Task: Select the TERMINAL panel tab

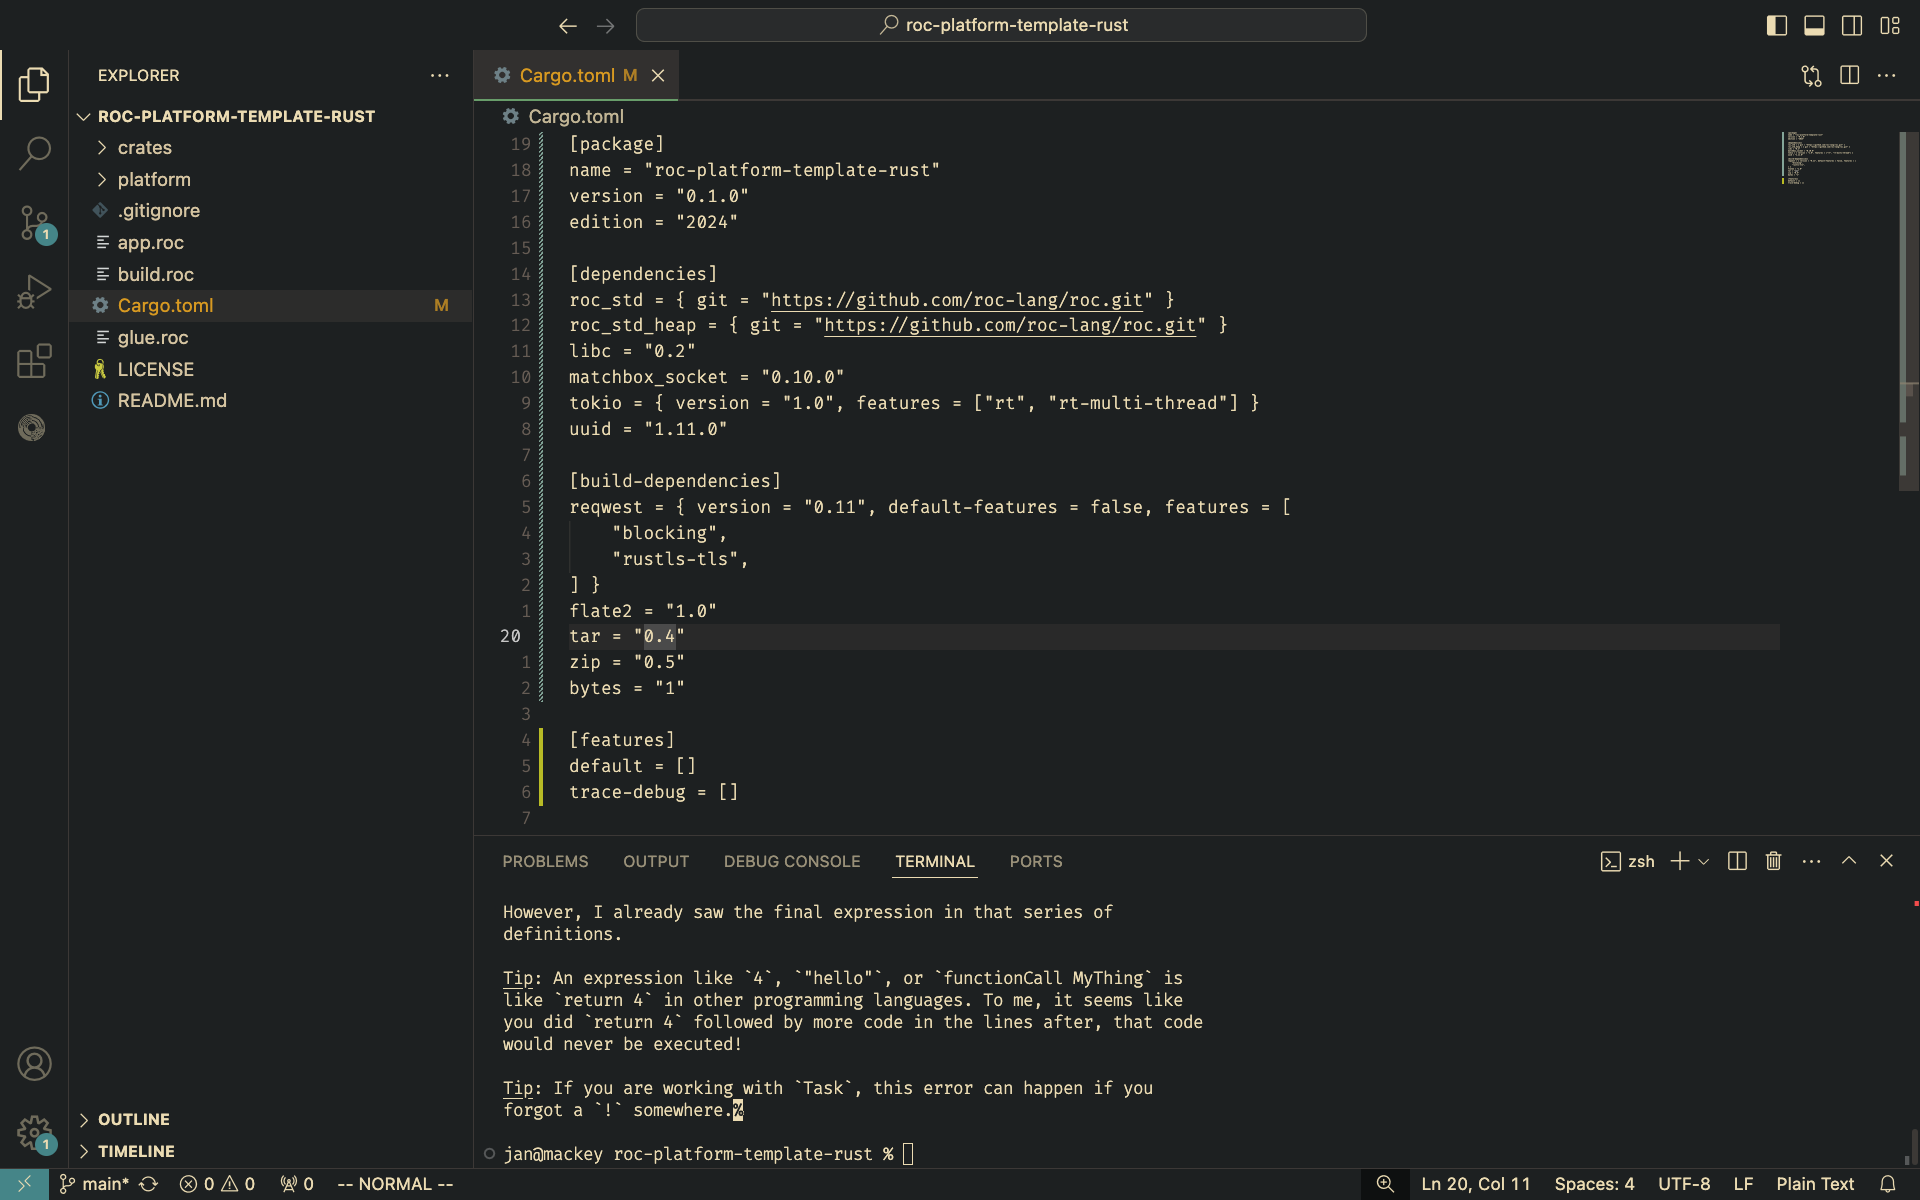Action: coord(935,862)
